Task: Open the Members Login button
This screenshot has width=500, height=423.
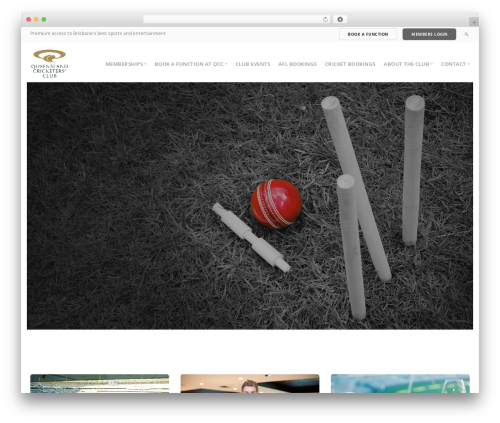Action: tap(429, 34)
